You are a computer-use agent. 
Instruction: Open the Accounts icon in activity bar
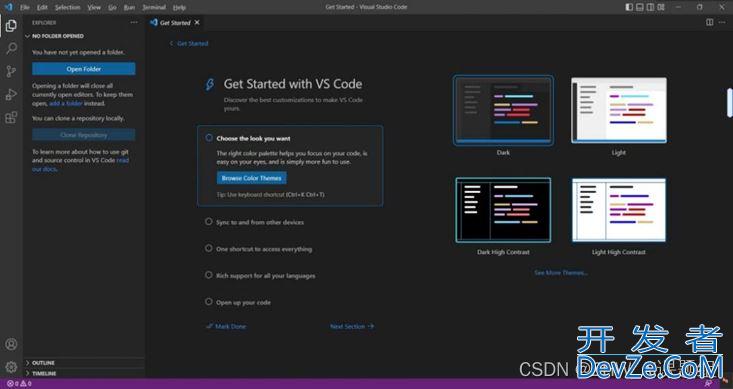(x=11, y=344)
